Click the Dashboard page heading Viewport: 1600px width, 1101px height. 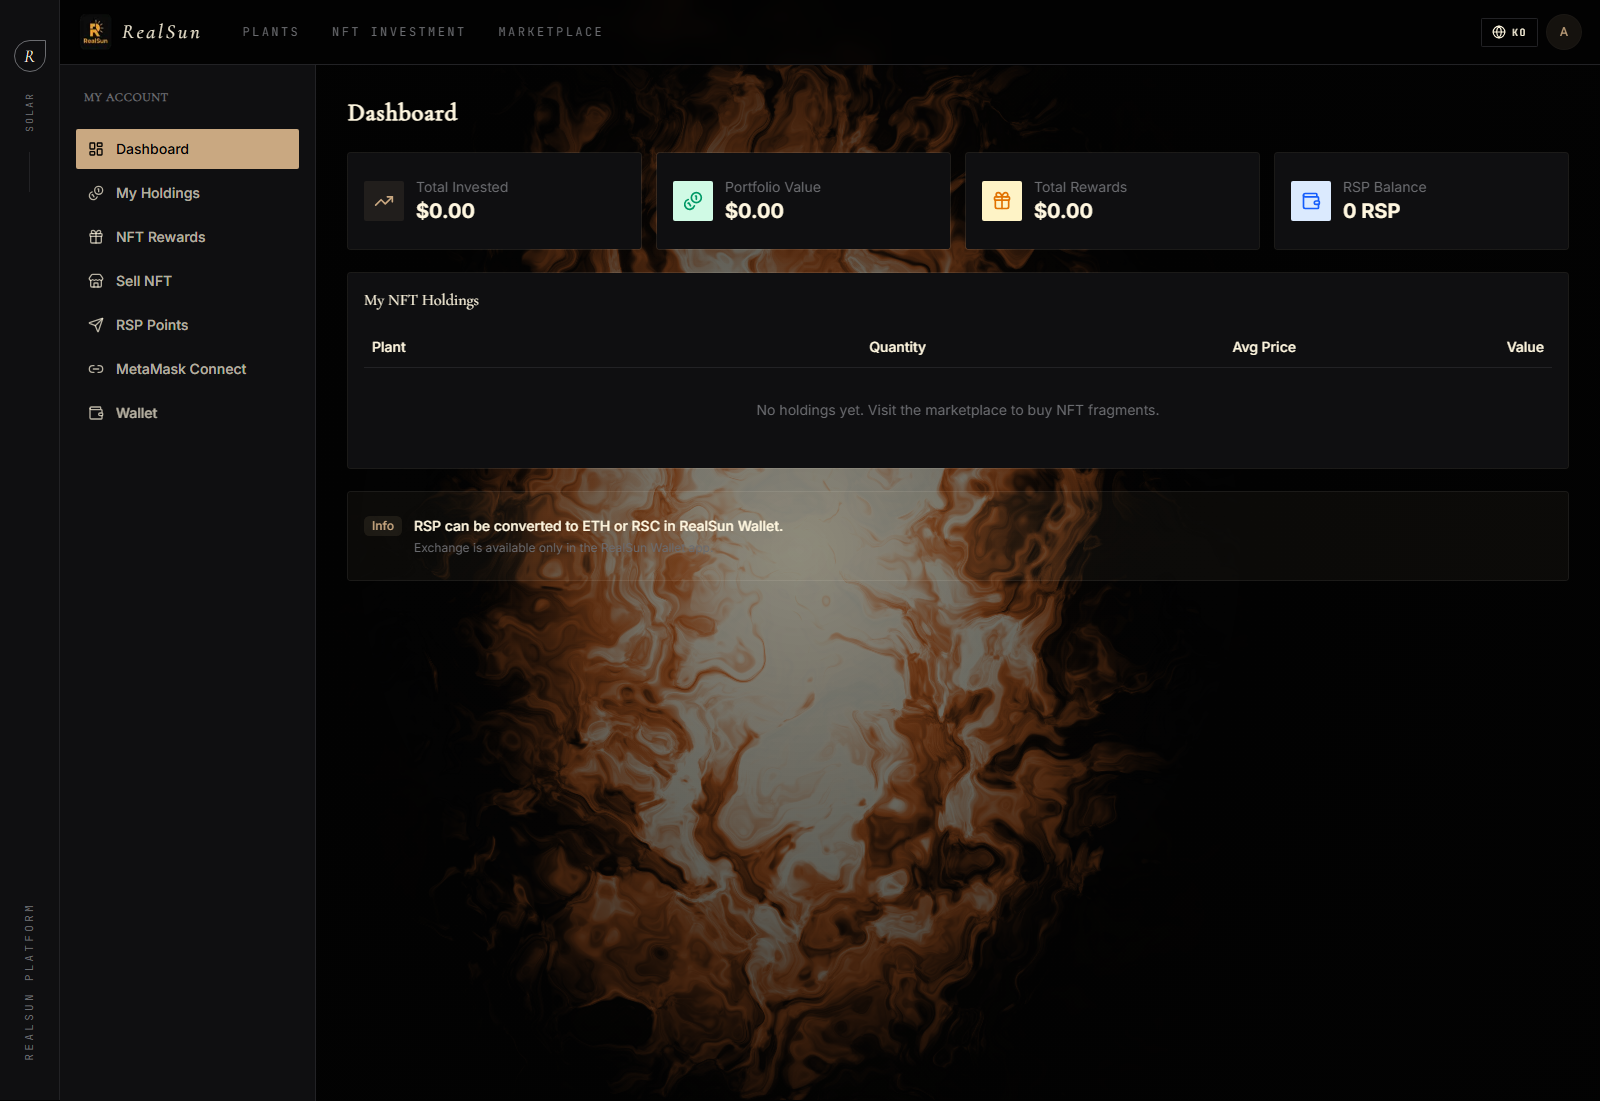402,113
